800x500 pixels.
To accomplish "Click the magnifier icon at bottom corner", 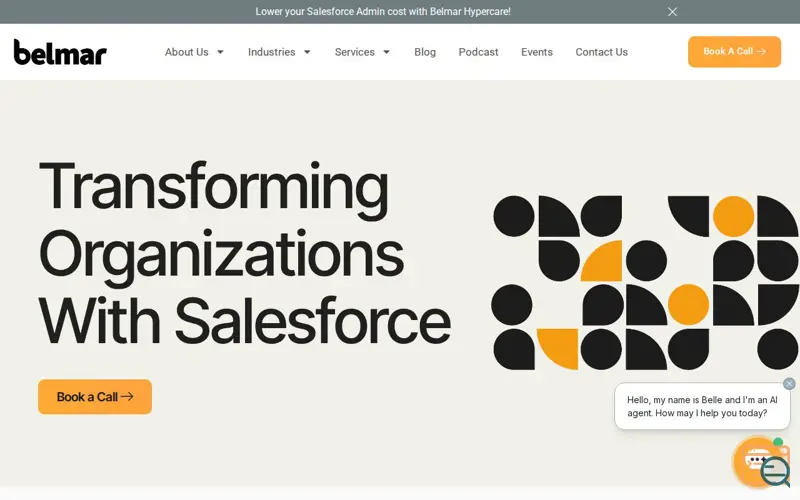I will click(x=775, y=471).
